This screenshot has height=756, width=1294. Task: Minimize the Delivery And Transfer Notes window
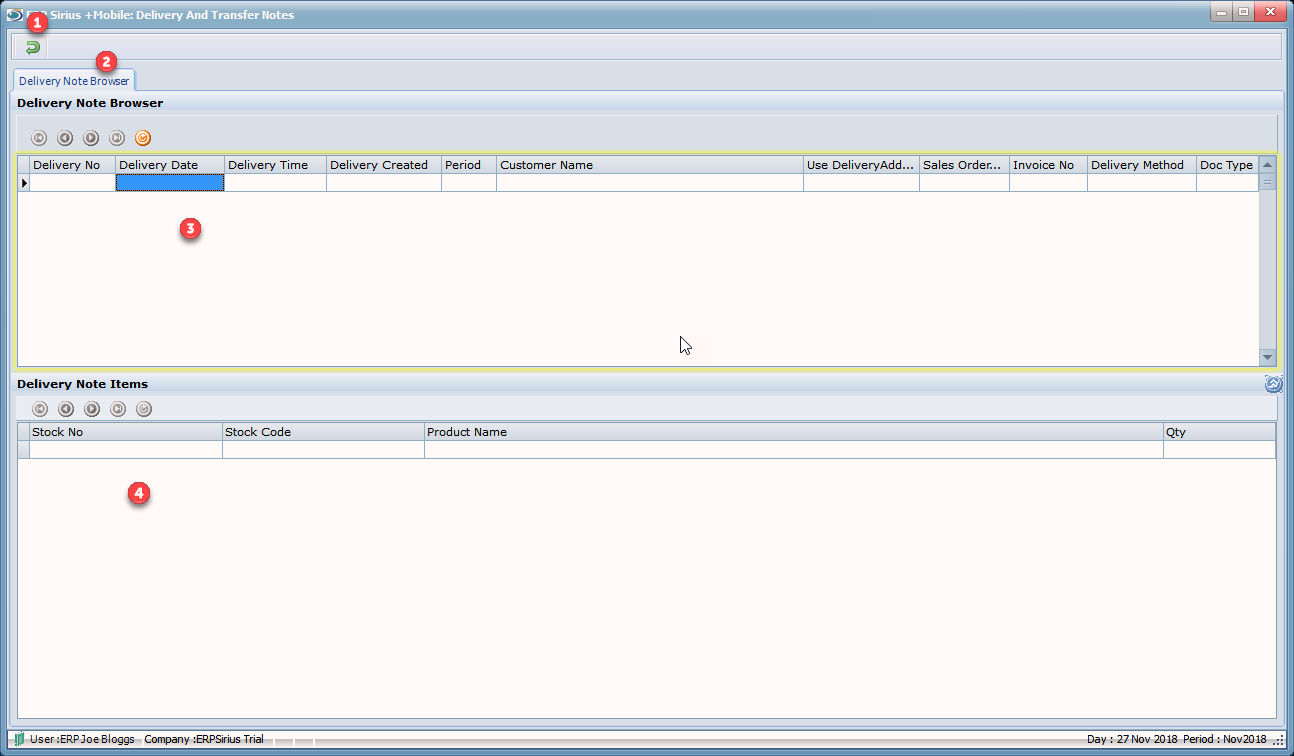pos(1221,12)
